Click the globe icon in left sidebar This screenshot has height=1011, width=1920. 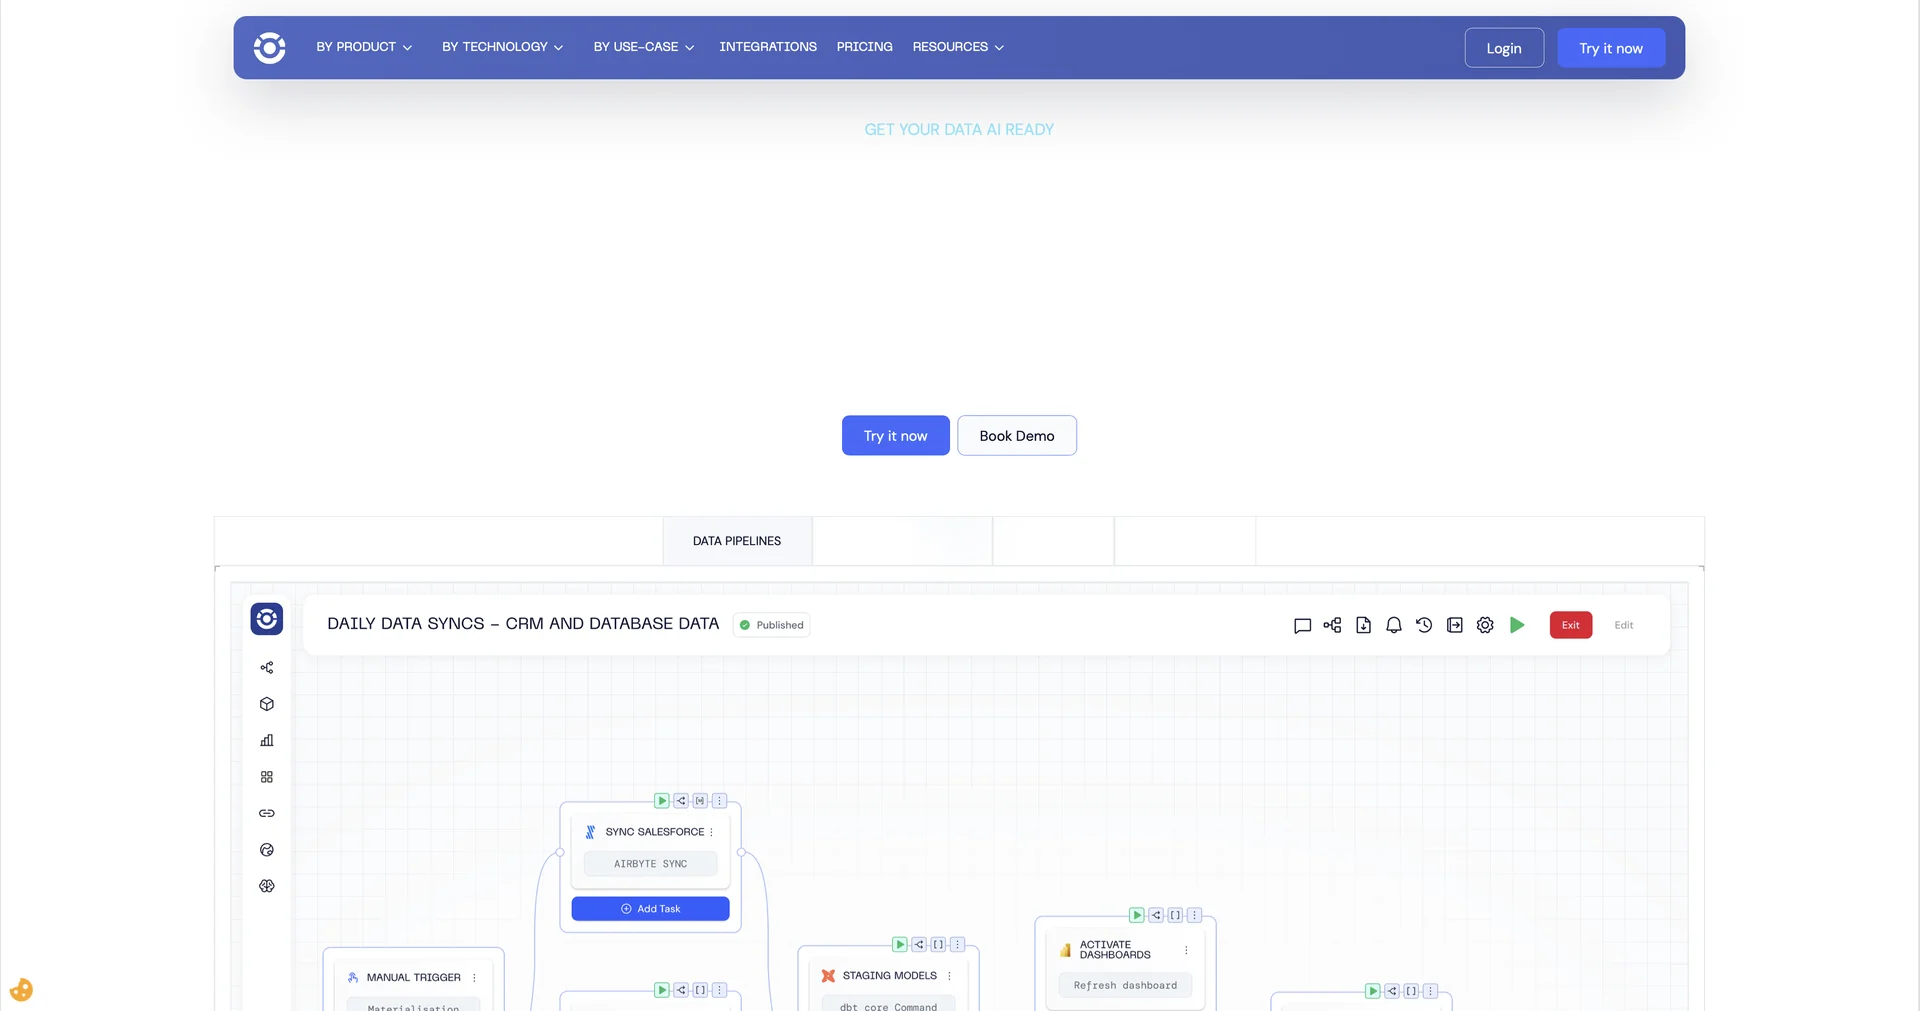[x=267, y=850]
